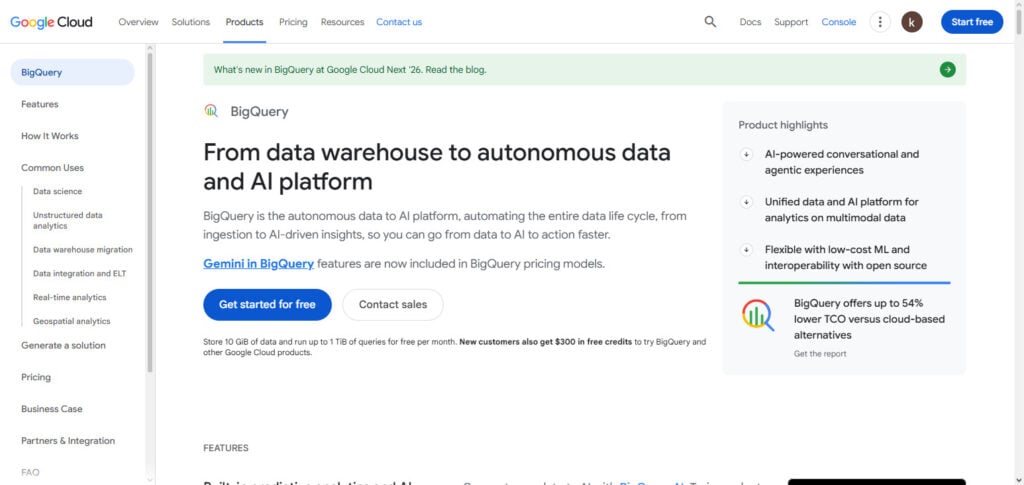Click the Get started for free button
The width and height of the screenshot is (1024, 485).
(x=267, y=305)
